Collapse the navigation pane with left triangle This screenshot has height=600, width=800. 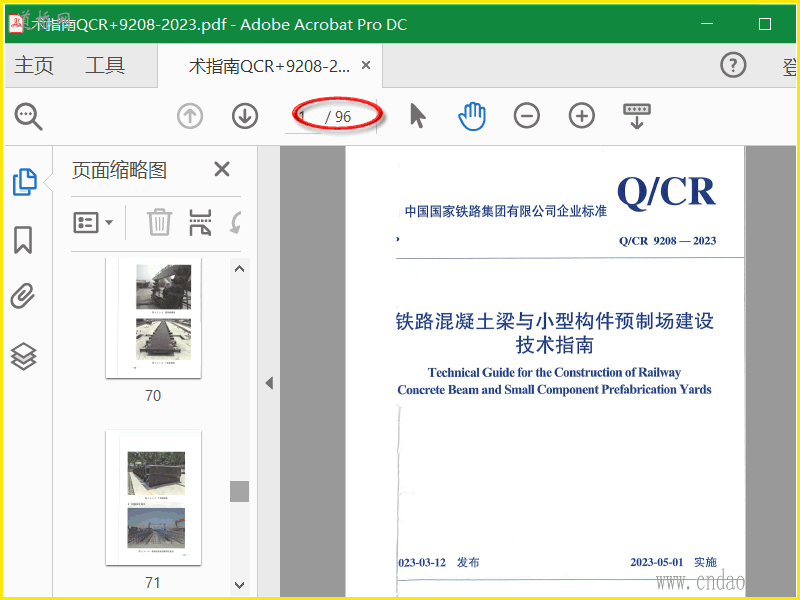pyautogui.click(x=269, y=383)
